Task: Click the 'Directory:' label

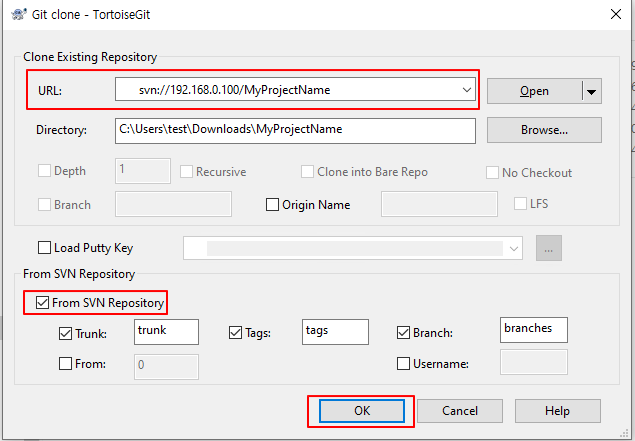Action: [62, 130]
